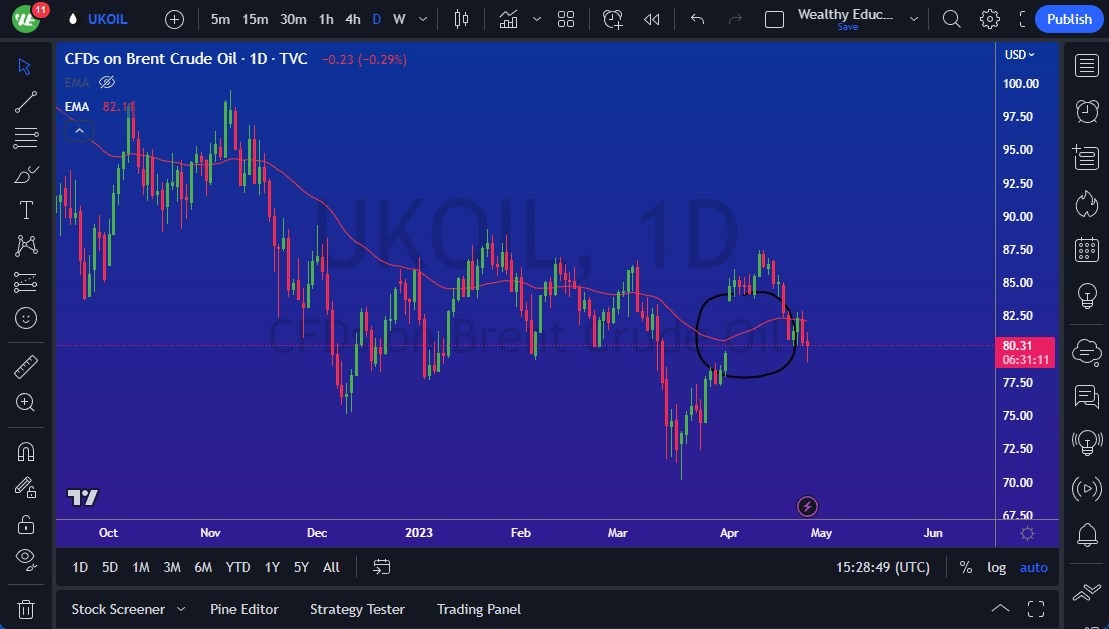Screen dimensions: 1109x629
Task: Open the Watchlist panel
Action: pyautogui.click(x=1087, y=65)
